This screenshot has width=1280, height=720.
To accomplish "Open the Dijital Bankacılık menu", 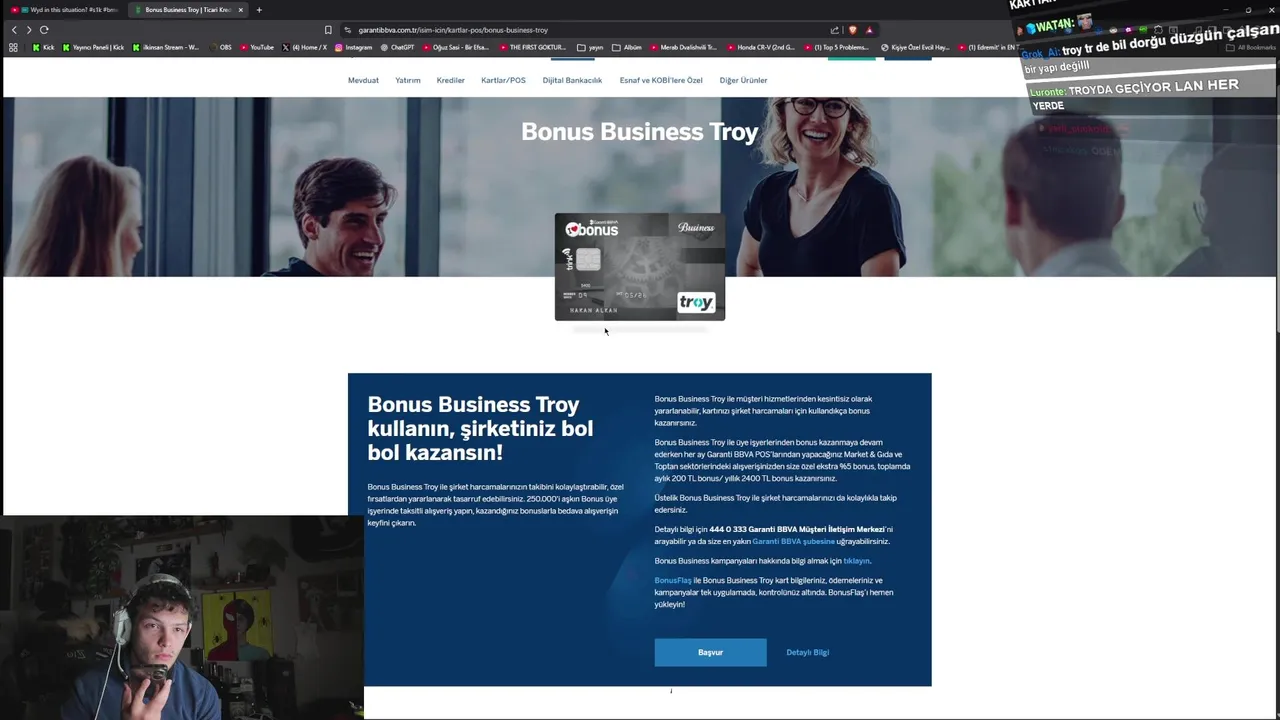I will (x=572, y=80).
